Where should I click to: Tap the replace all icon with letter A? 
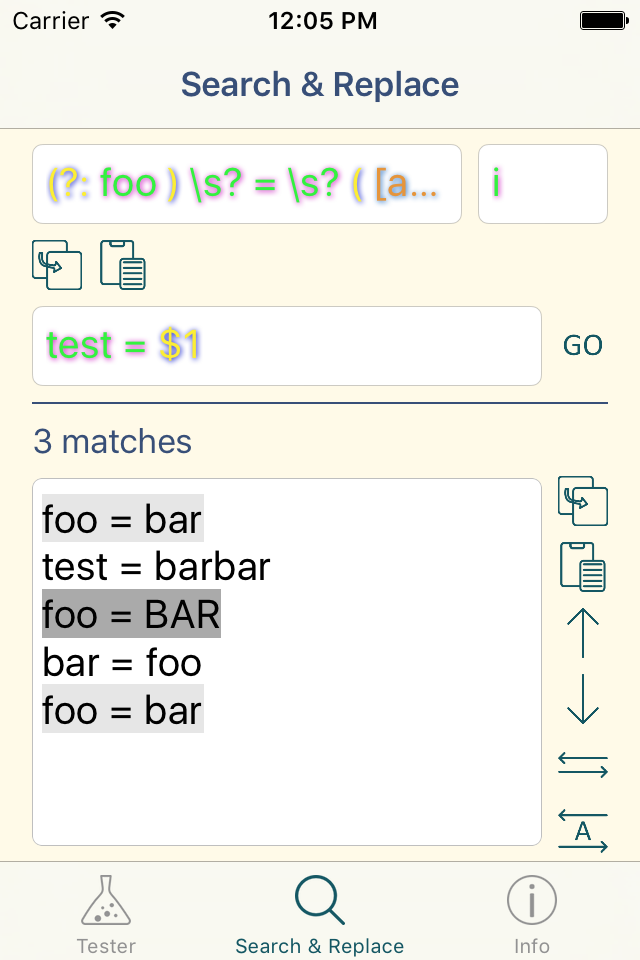point(583,831)
